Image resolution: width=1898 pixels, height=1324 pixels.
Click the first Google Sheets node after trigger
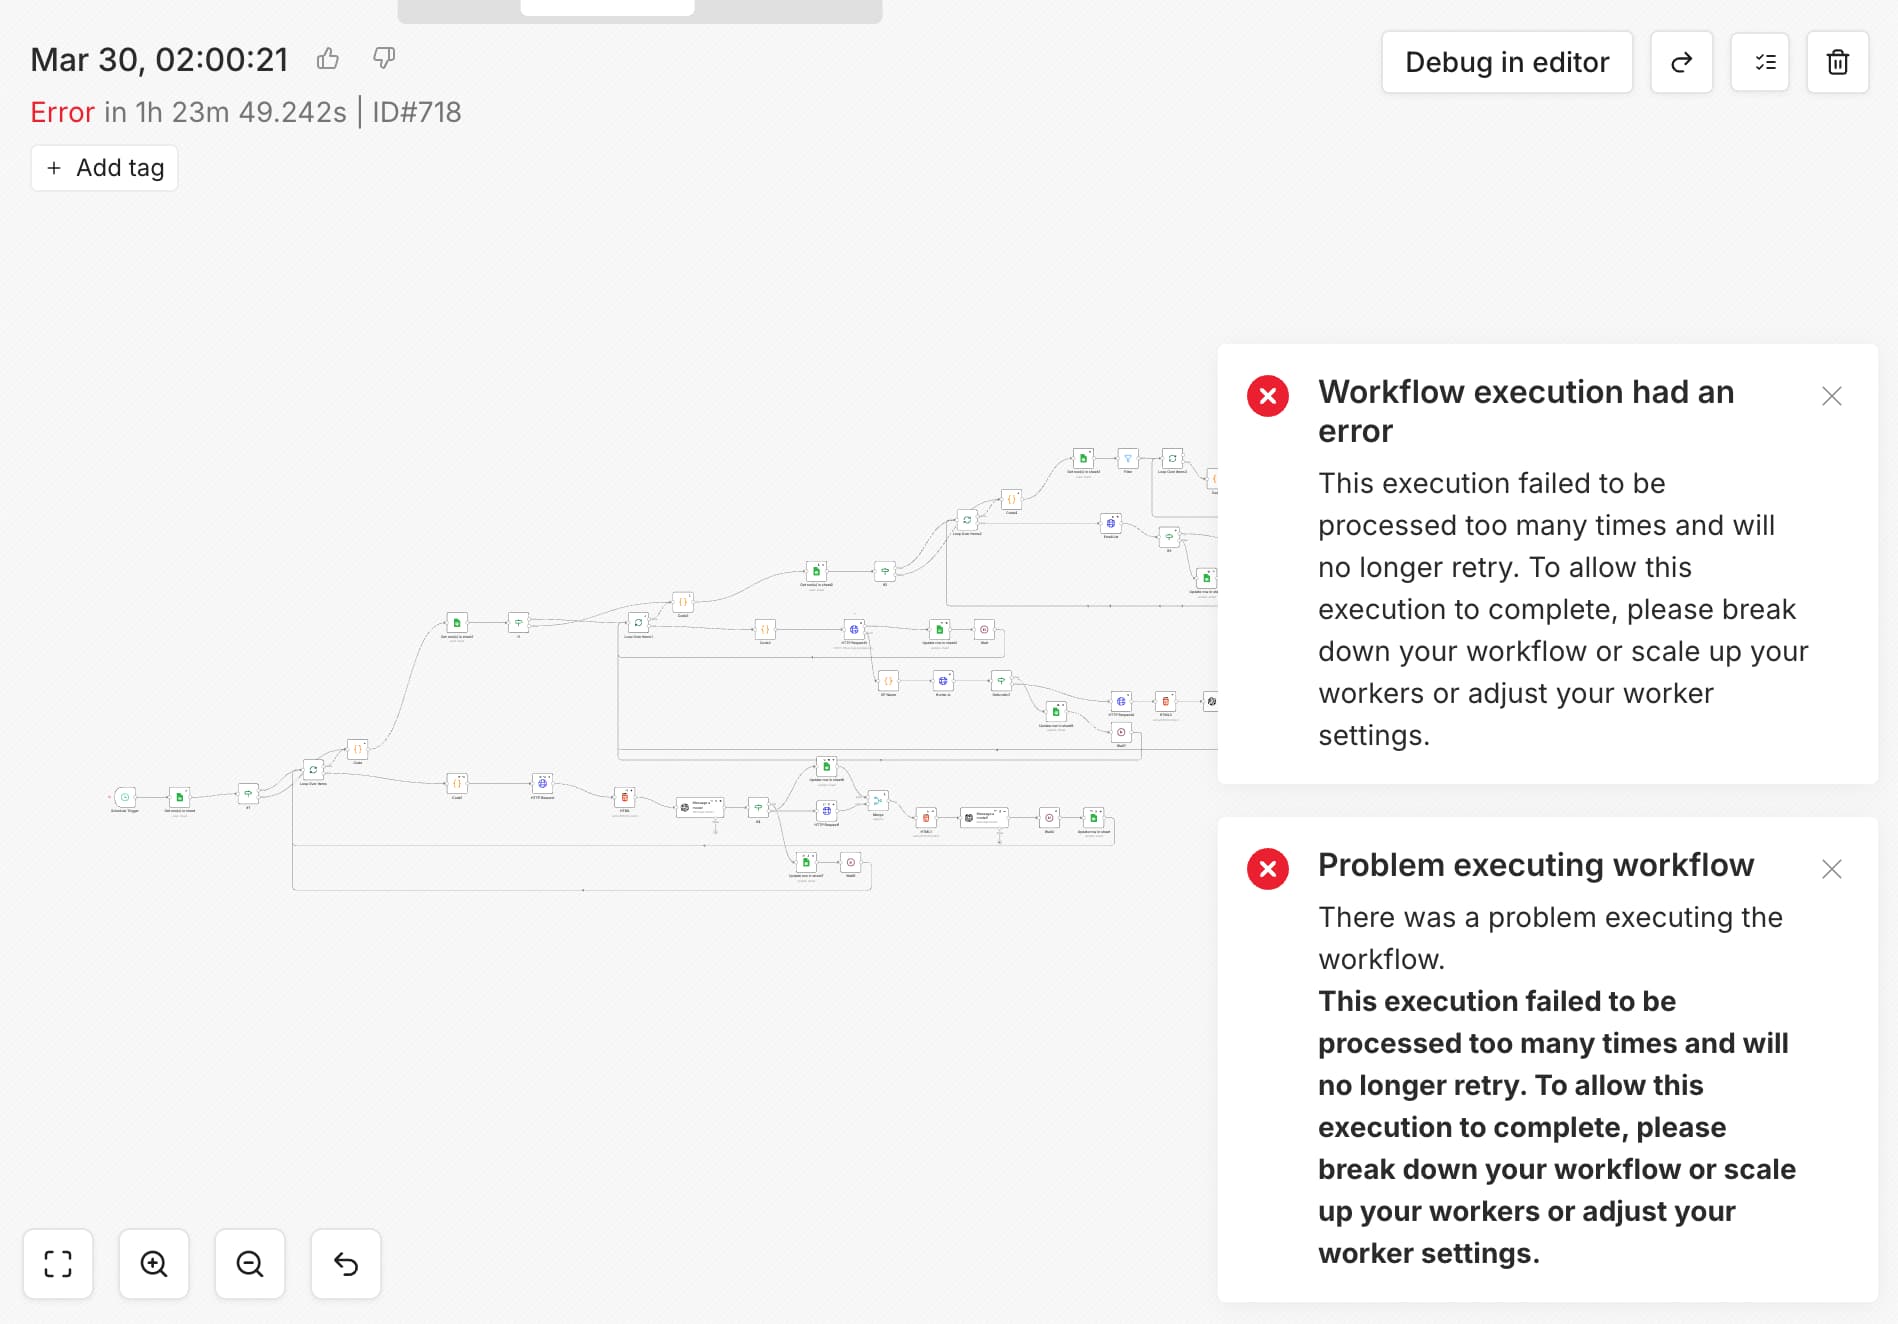click(180, 797)
